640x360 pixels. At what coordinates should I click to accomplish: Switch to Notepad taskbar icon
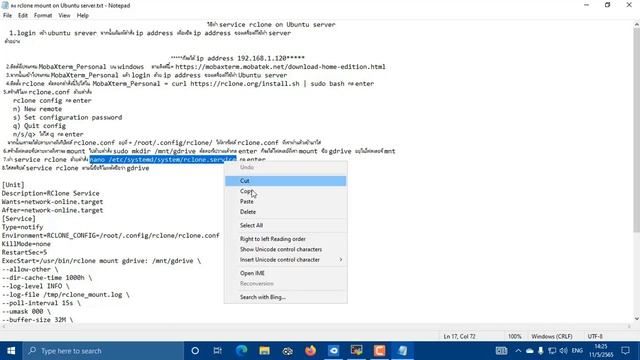pos(402,351)
